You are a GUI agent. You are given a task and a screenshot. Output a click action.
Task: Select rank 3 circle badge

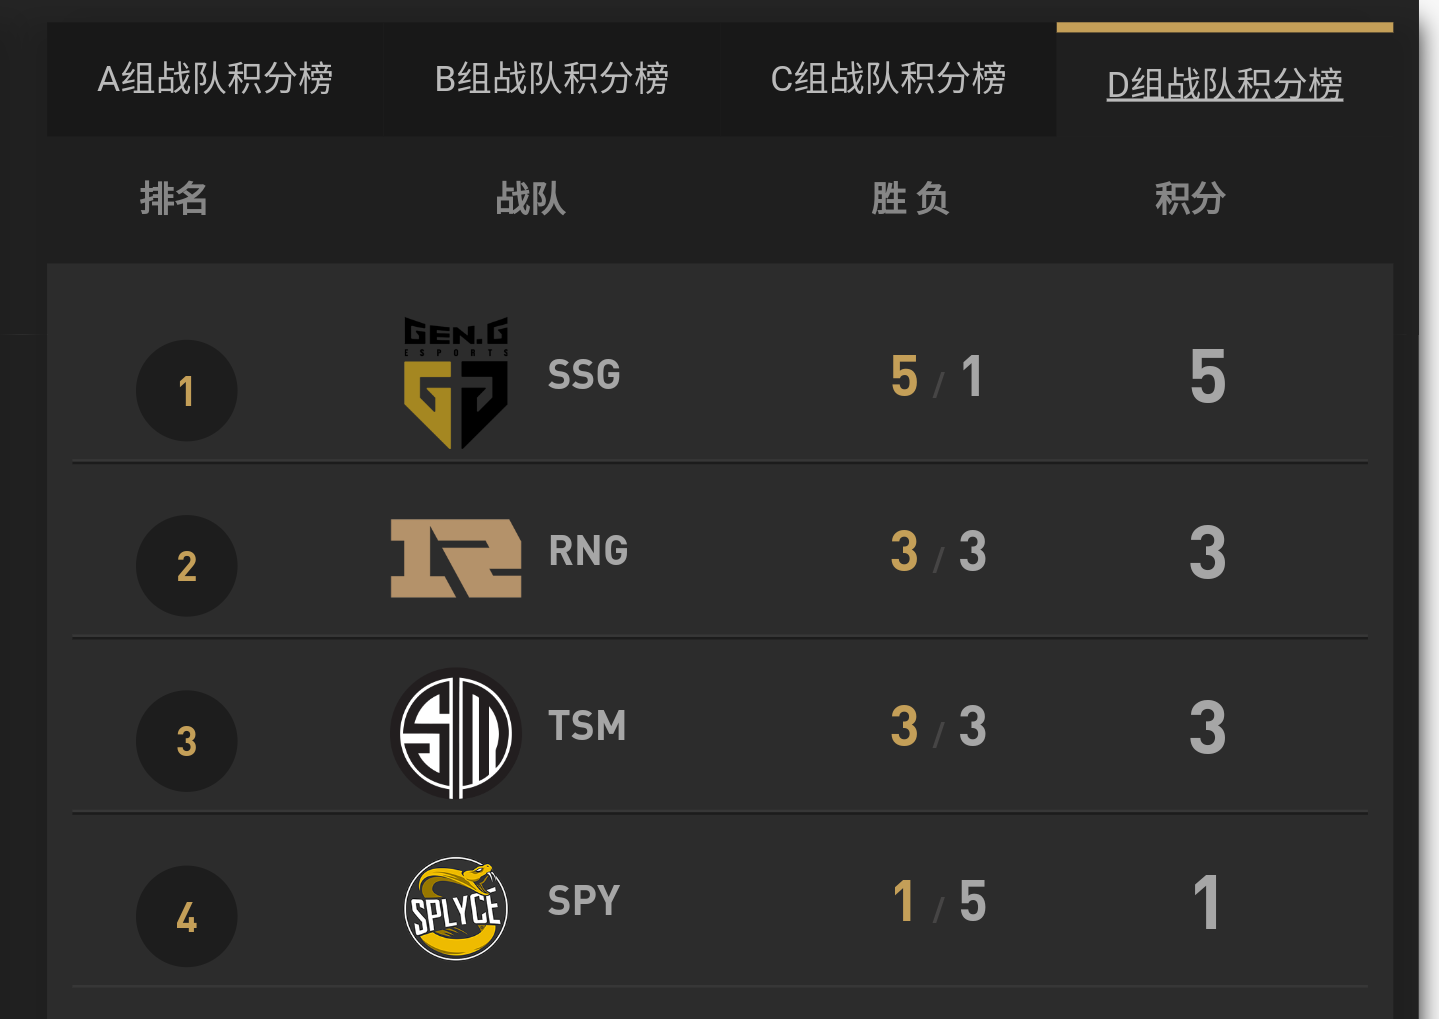pos(187,741)
